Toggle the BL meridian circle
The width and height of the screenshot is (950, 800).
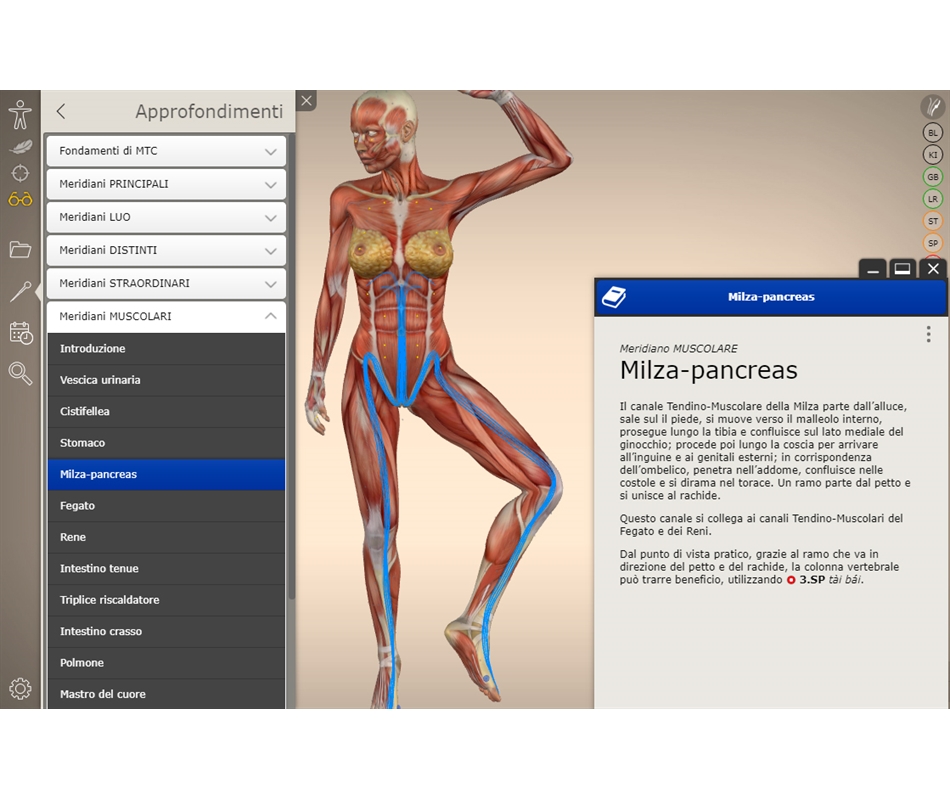pyautogui.click(x=932, y=132)
